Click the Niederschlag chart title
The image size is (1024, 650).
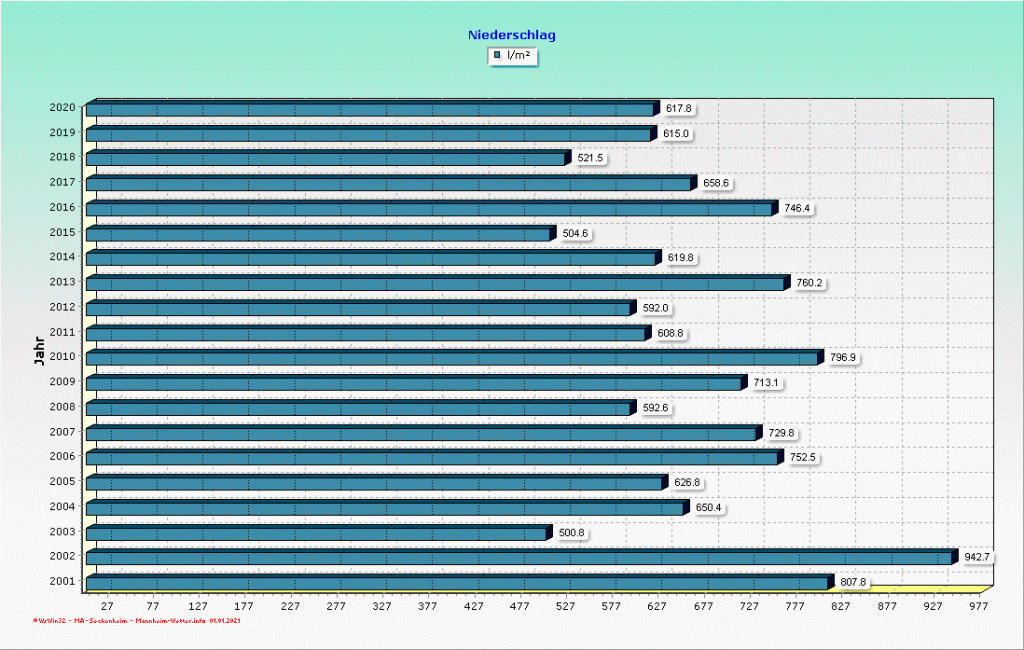click(x=512, y=35)
